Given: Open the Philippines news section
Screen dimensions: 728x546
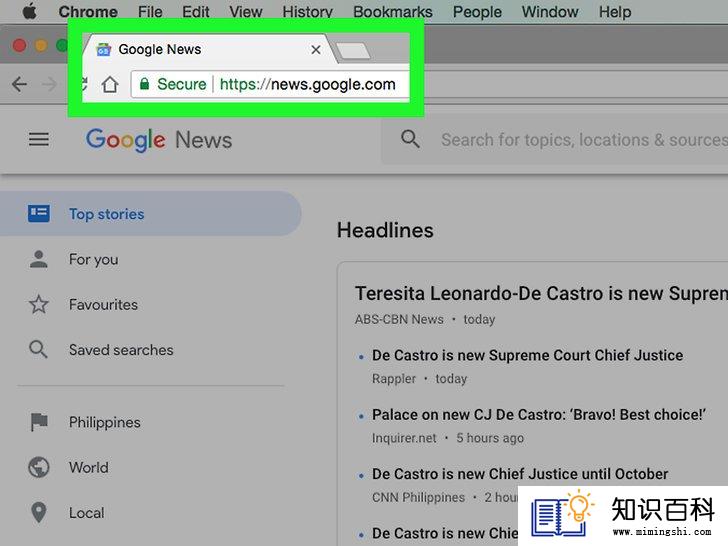Looking at the screenshot, I should pyautogui.click(x=104, y=422).
